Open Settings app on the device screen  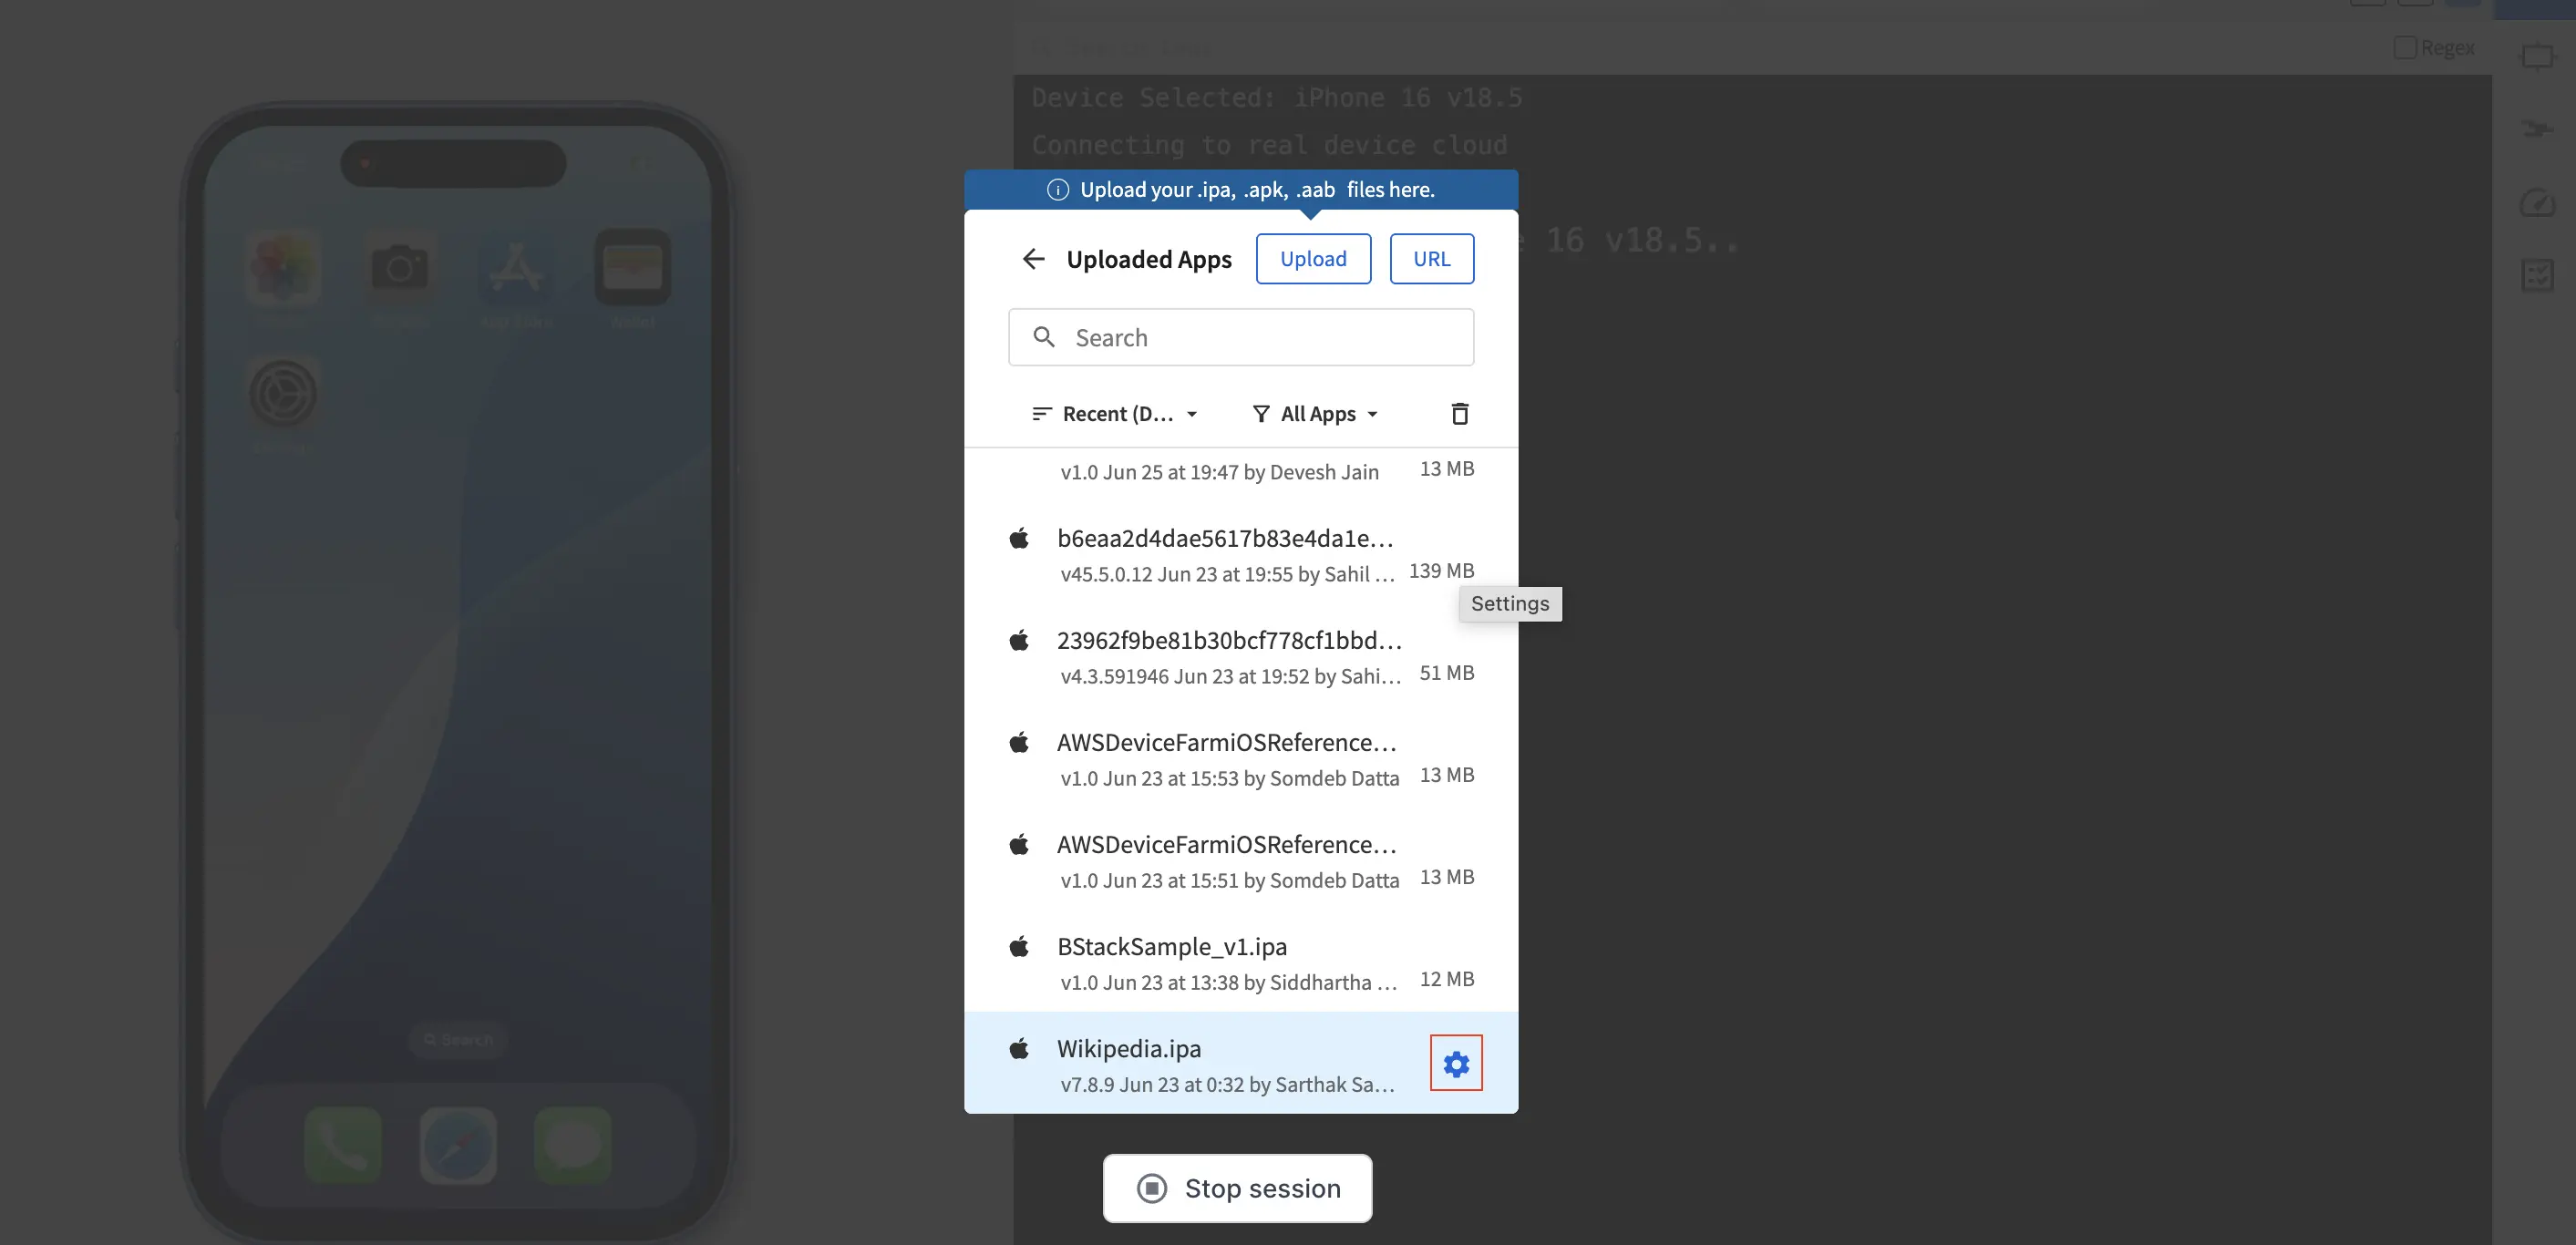(x=283, y=394)
